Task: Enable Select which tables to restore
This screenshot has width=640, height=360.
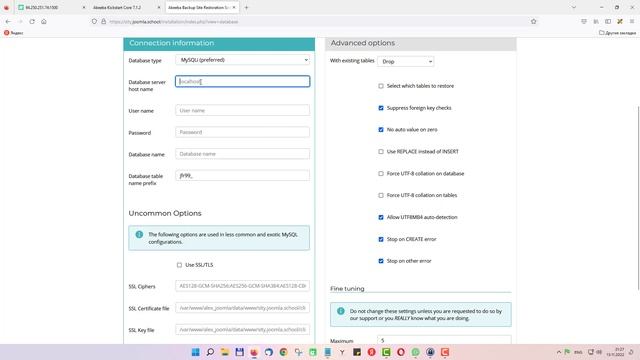Action: 381,86
